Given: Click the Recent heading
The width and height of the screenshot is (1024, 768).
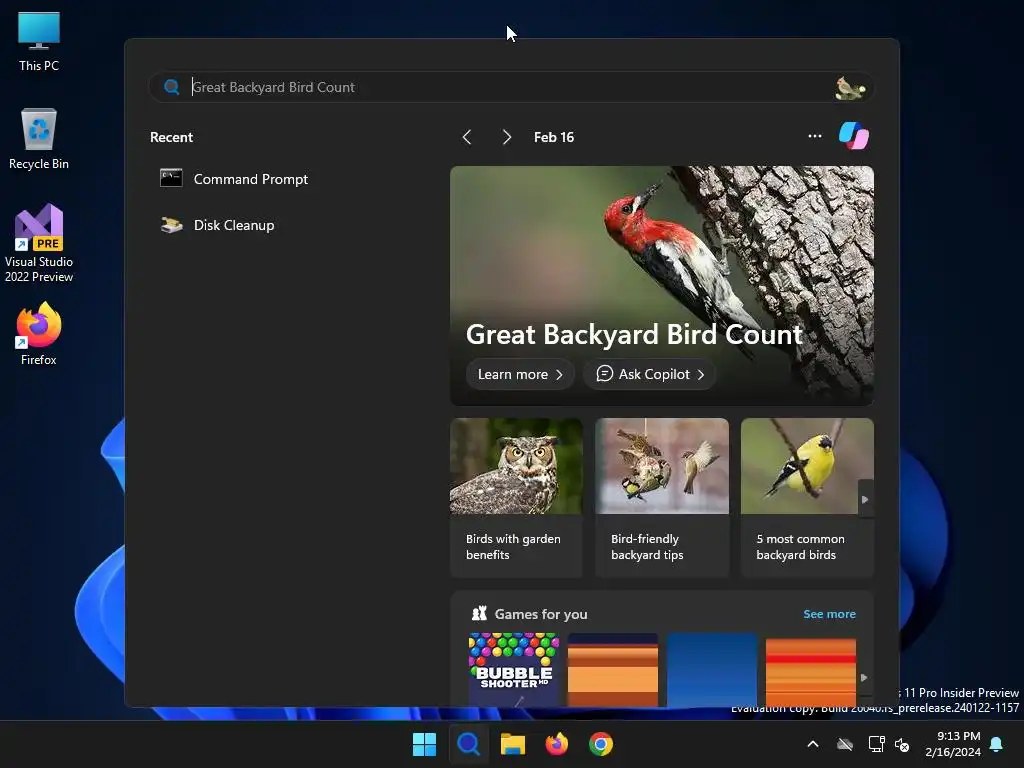Looking at the screenshot, I should point(171,137).
